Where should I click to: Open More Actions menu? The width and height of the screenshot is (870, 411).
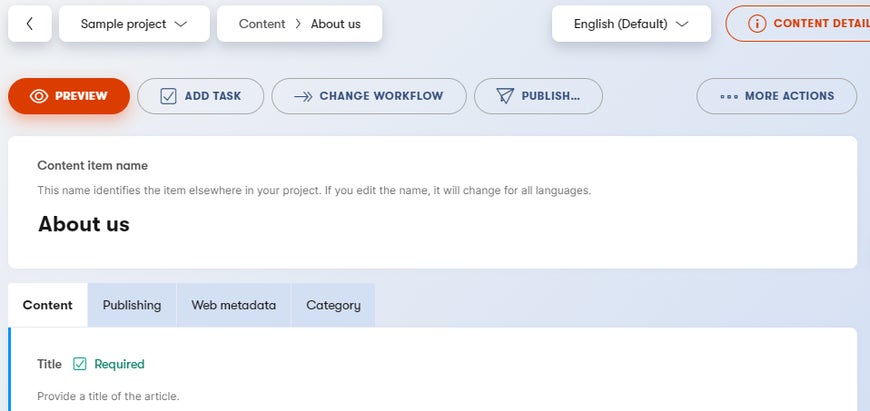pyautogui.click(x=777, y=96)
